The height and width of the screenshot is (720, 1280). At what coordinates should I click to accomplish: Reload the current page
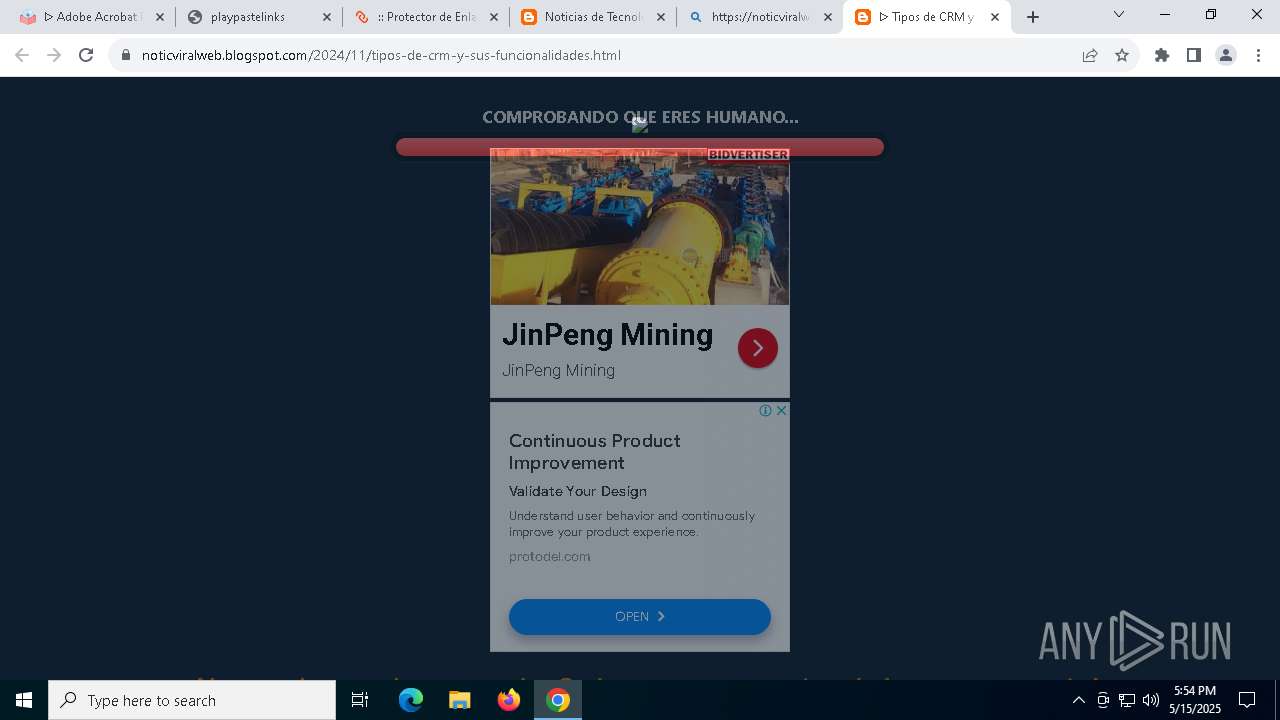86,55
